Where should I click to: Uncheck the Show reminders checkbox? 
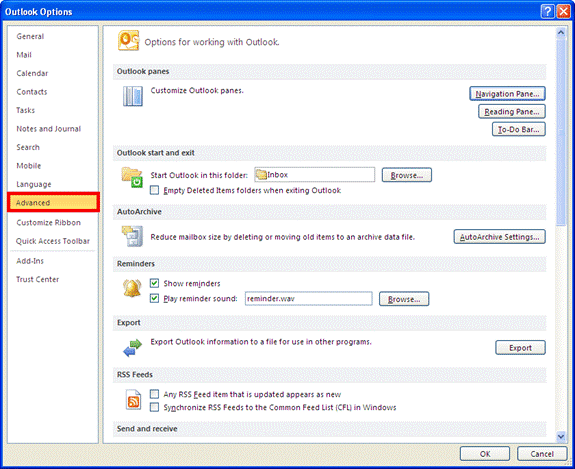(154, 283)
